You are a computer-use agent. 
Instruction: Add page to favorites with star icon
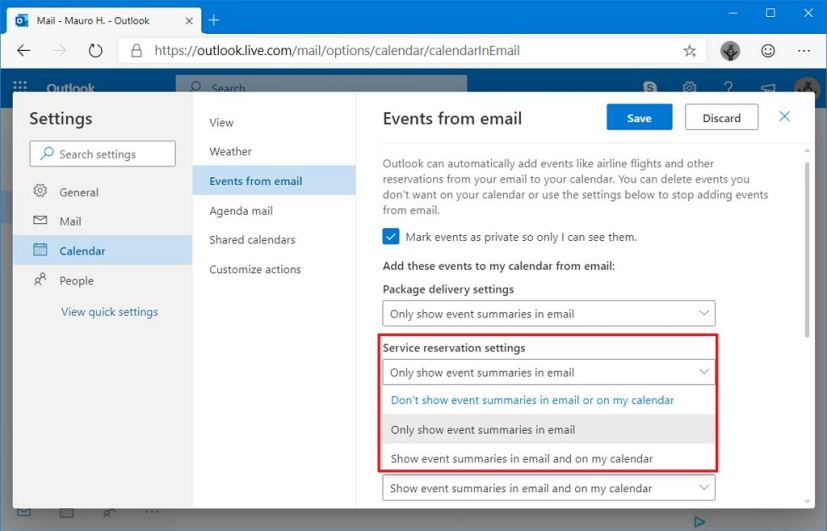pyautogui.click(x=689, y=51)
